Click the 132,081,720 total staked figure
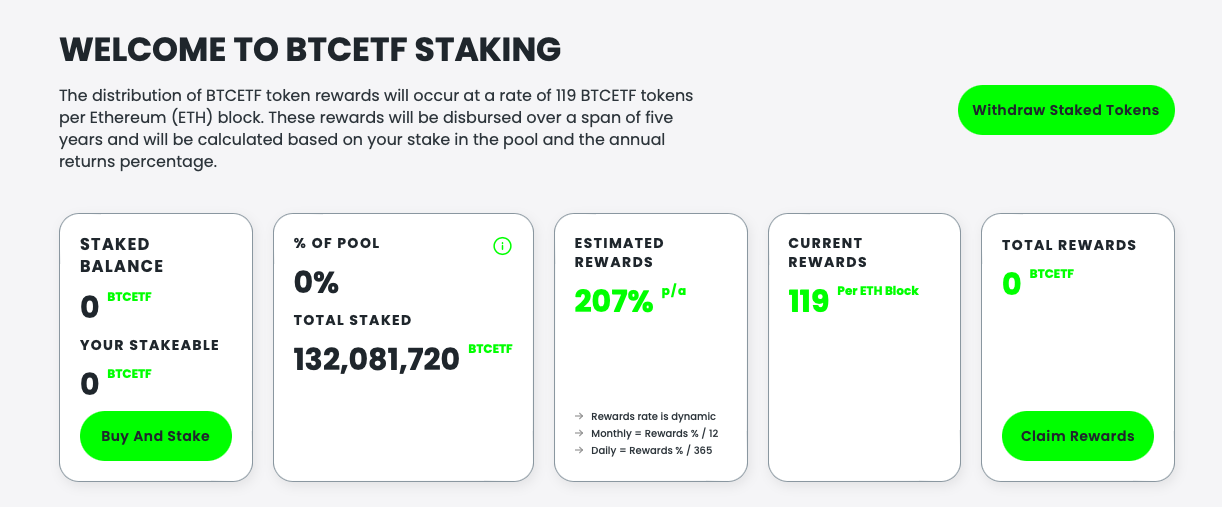 tap(377, 359)
